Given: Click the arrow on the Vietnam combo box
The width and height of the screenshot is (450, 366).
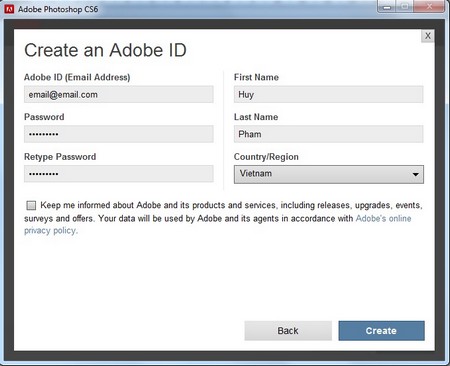Looking at the screenshot, I should click(415, 174).
